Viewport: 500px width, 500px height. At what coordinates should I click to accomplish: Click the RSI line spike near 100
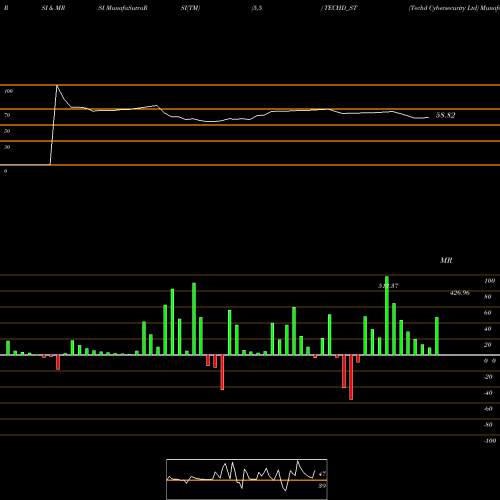tap(57, 86)
